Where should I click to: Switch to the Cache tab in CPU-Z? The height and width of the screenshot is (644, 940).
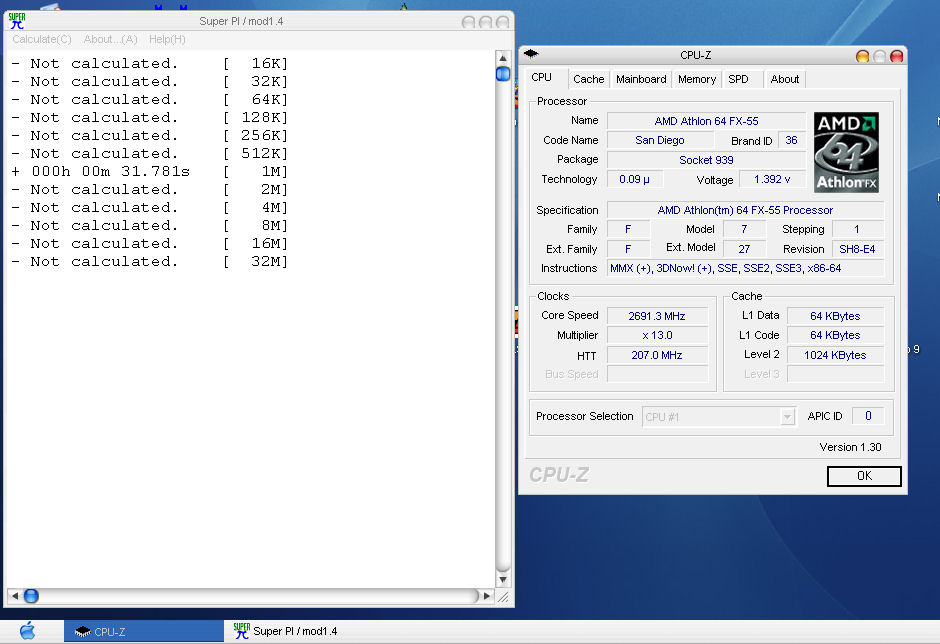[589, 79]
